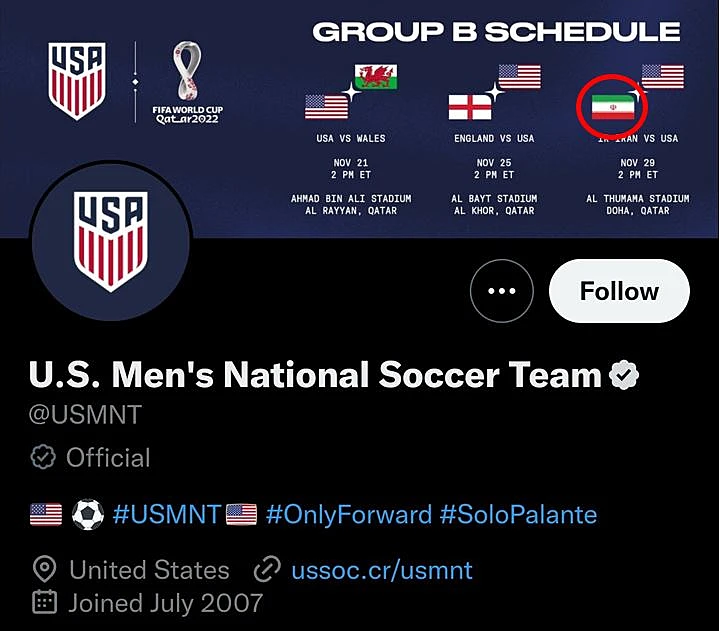Click the verified checkmark badge beside team name
Screen dimensions: 719x631
point(624,376)
